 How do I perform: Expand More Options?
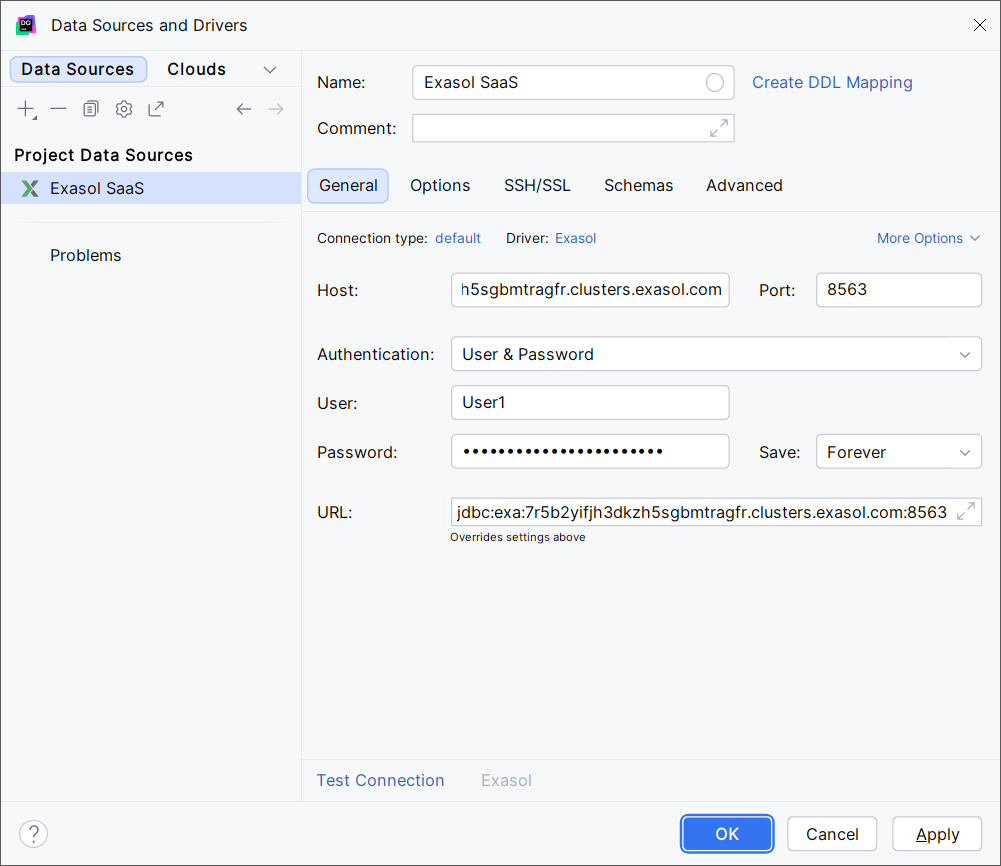tap(927, 238)
